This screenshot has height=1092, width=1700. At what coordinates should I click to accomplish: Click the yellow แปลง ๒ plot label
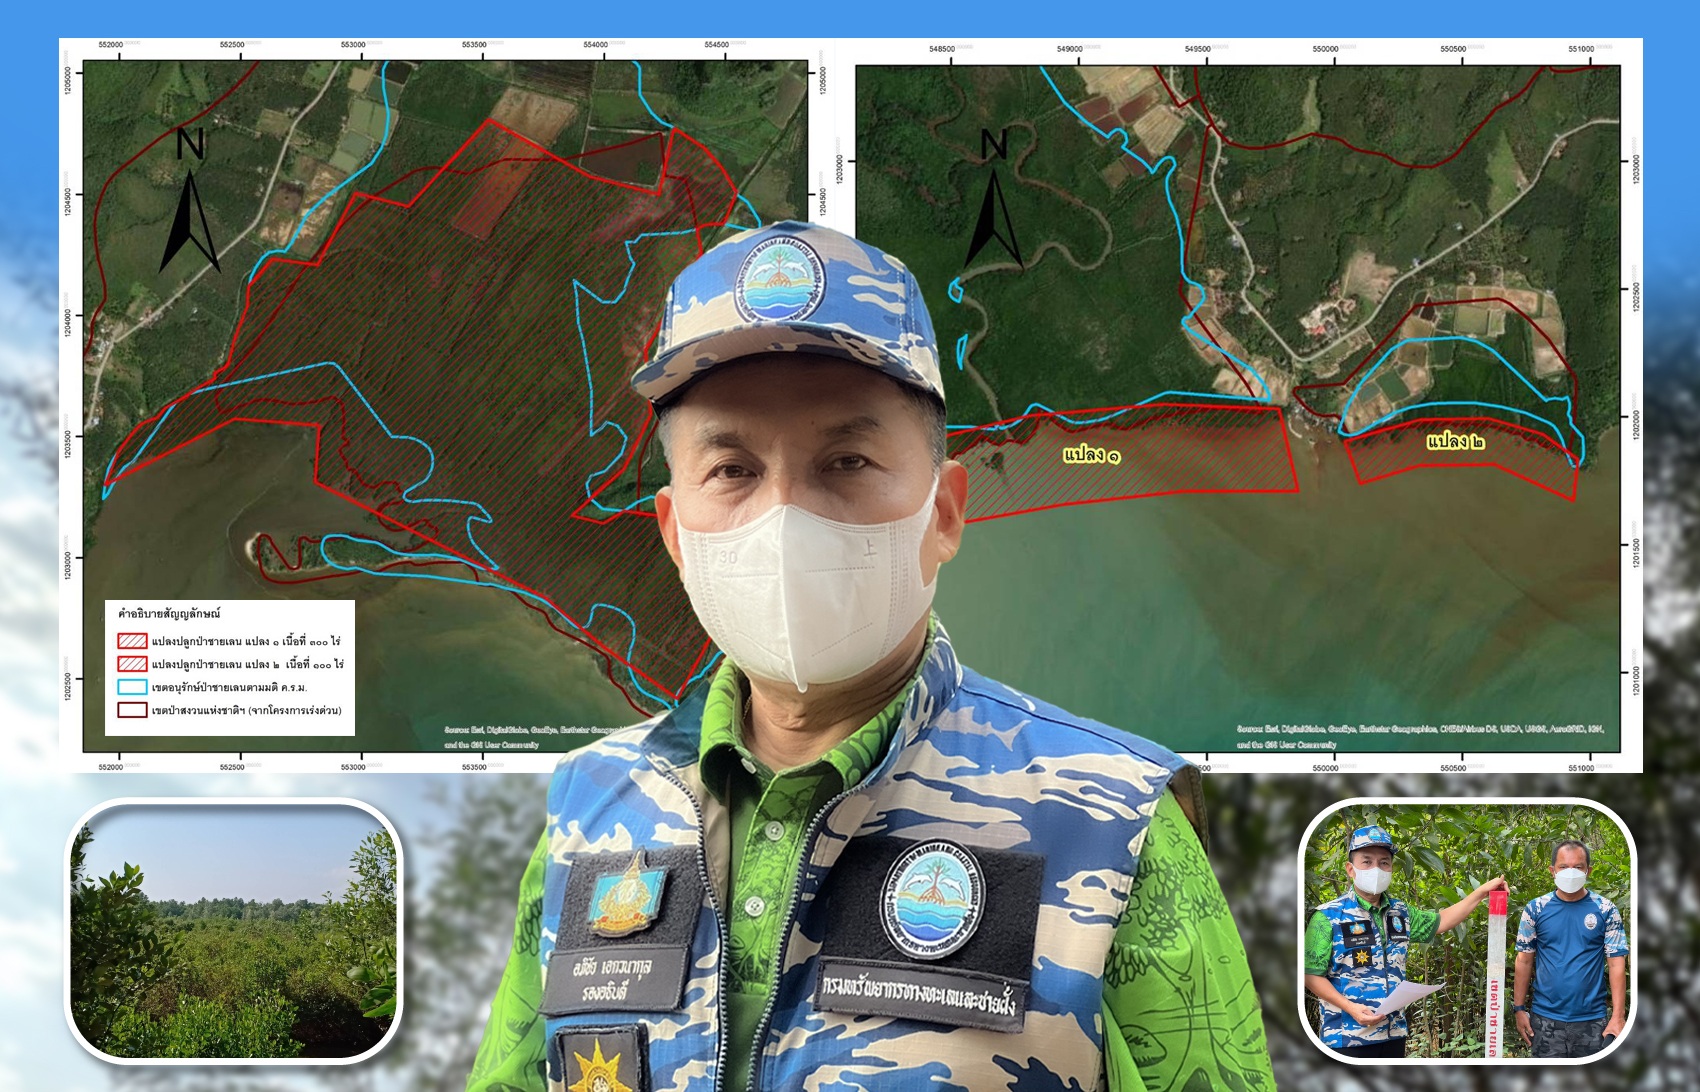[x=1455, y=442]
